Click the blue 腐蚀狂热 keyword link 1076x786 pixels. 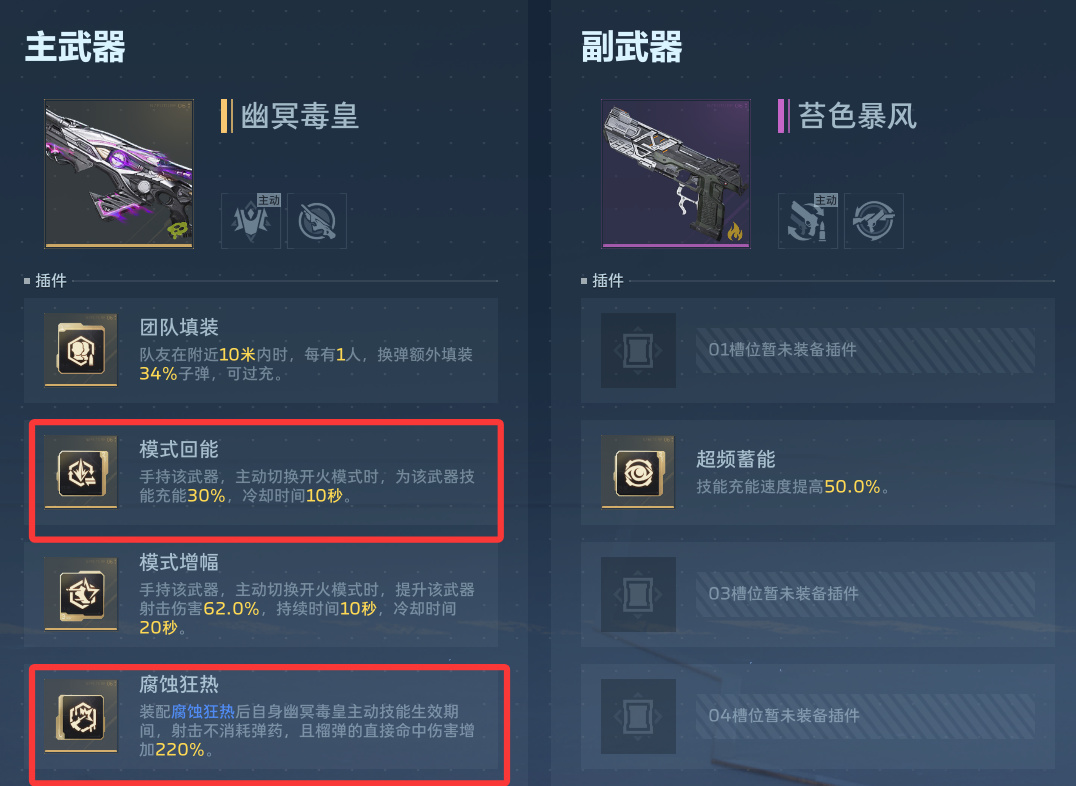pos(202,711)
